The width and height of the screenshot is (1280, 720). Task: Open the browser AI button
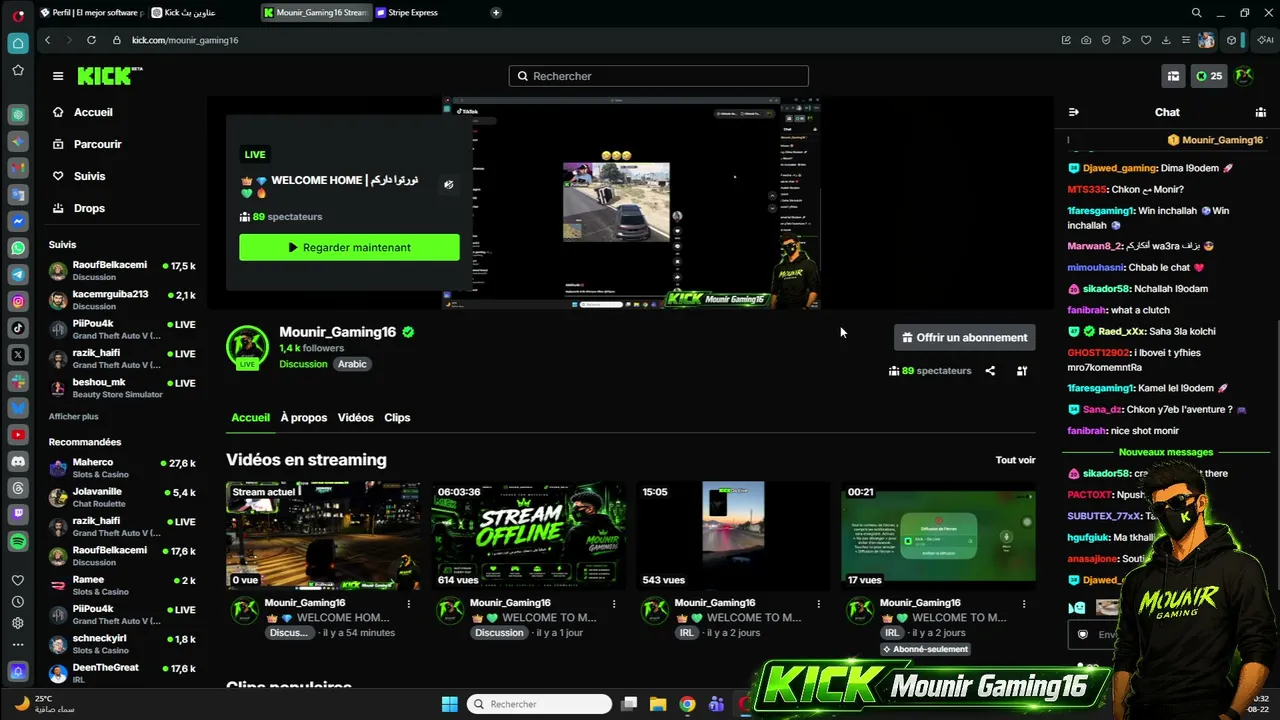(x=1265, y=40)
